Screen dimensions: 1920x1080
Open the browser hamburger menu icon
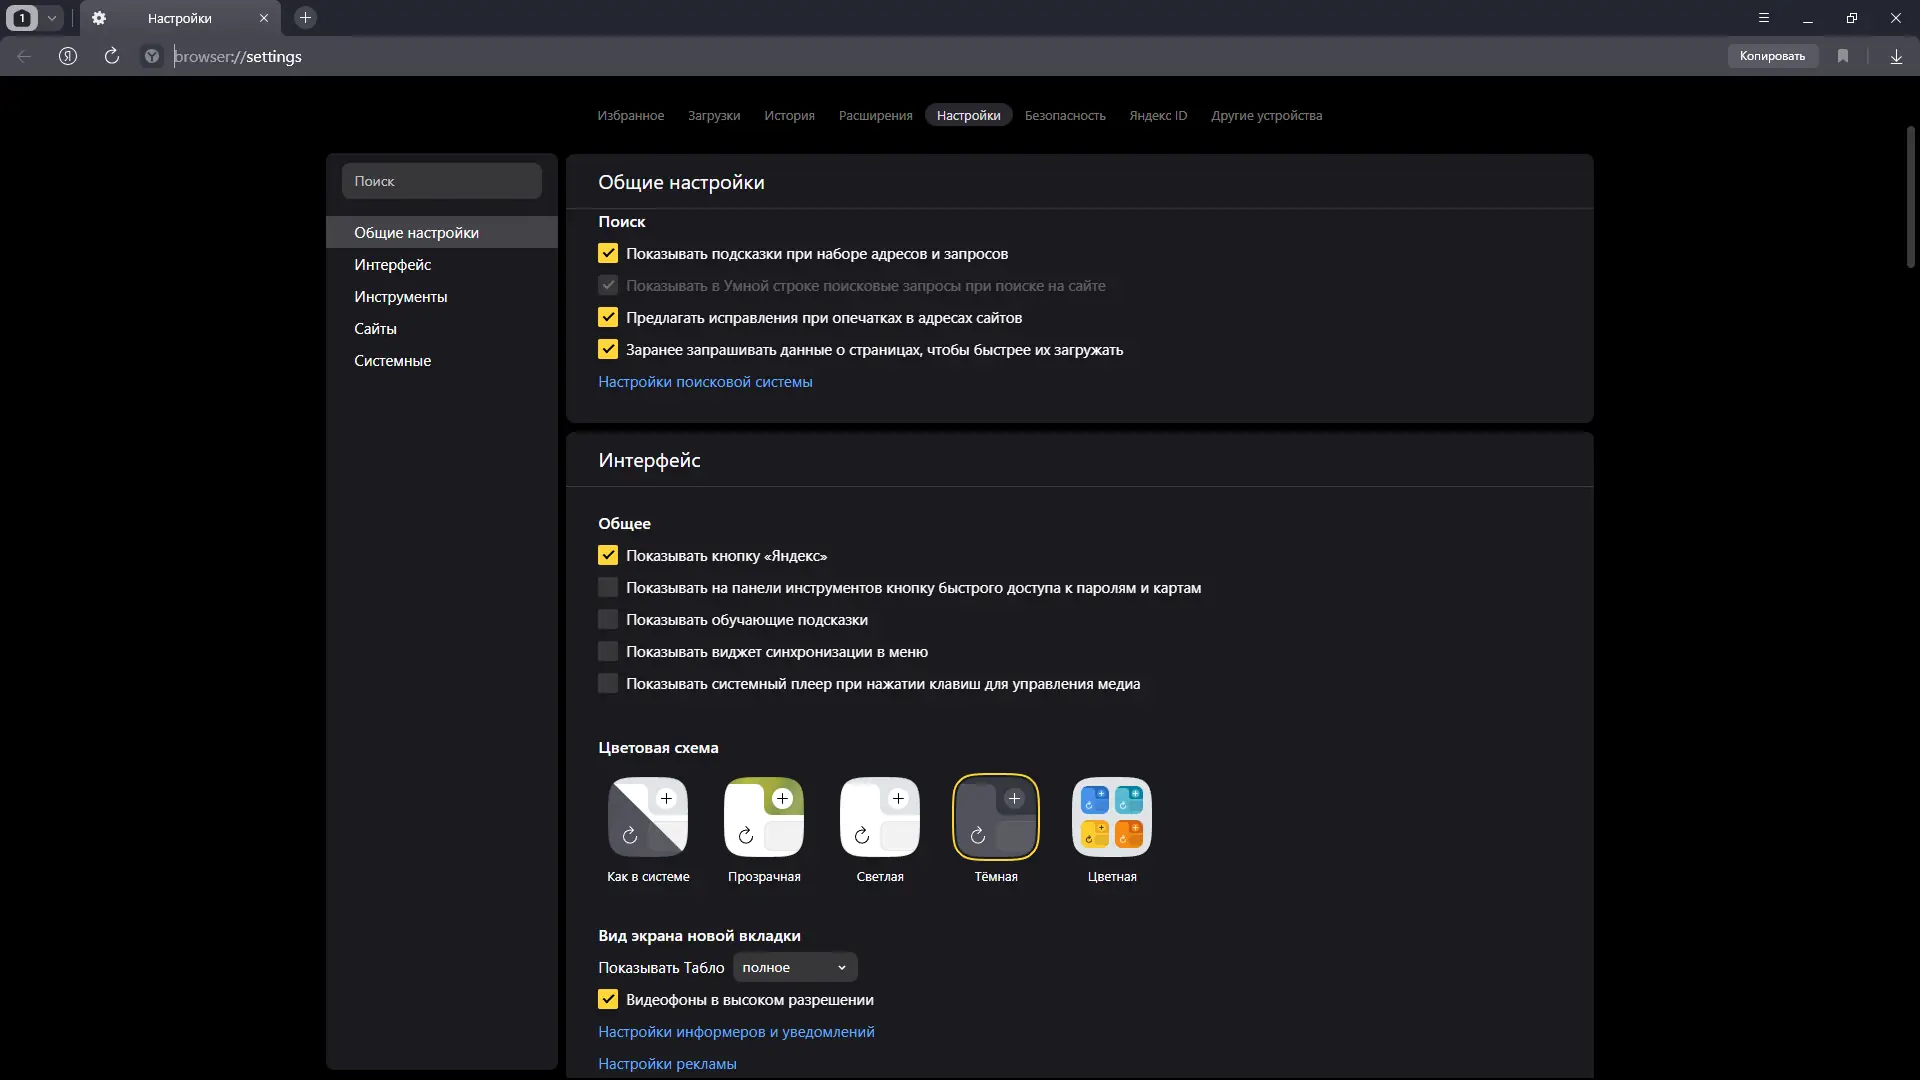click(1764, 18)
